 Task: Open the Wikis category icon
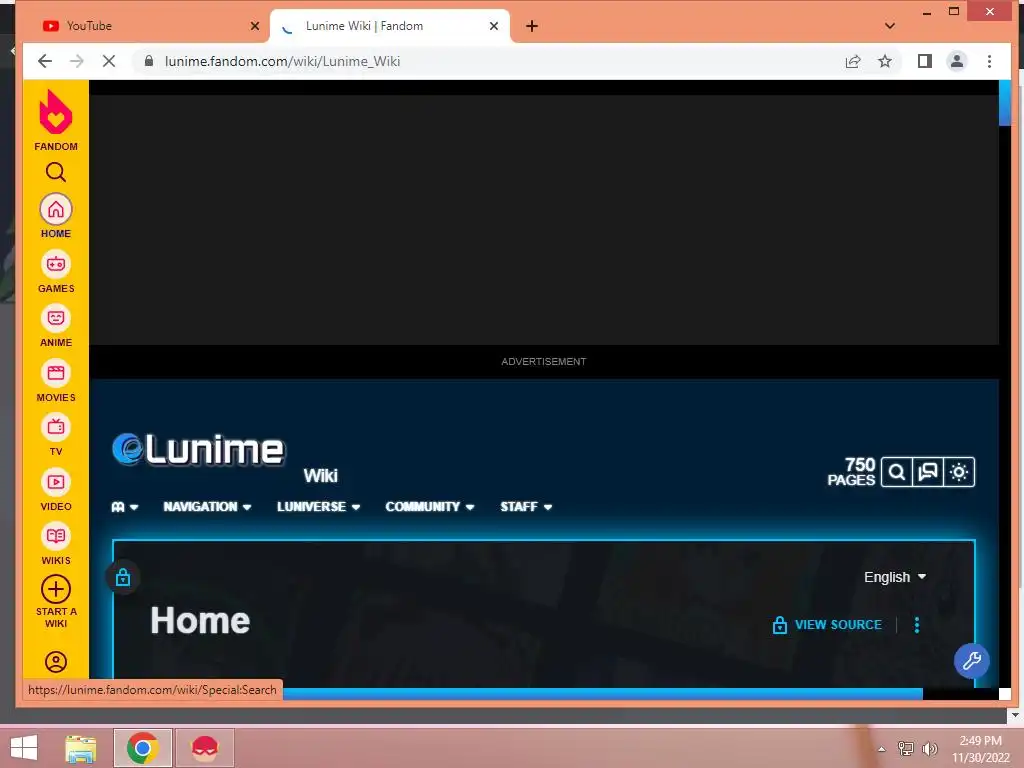(x=56, y=537)
